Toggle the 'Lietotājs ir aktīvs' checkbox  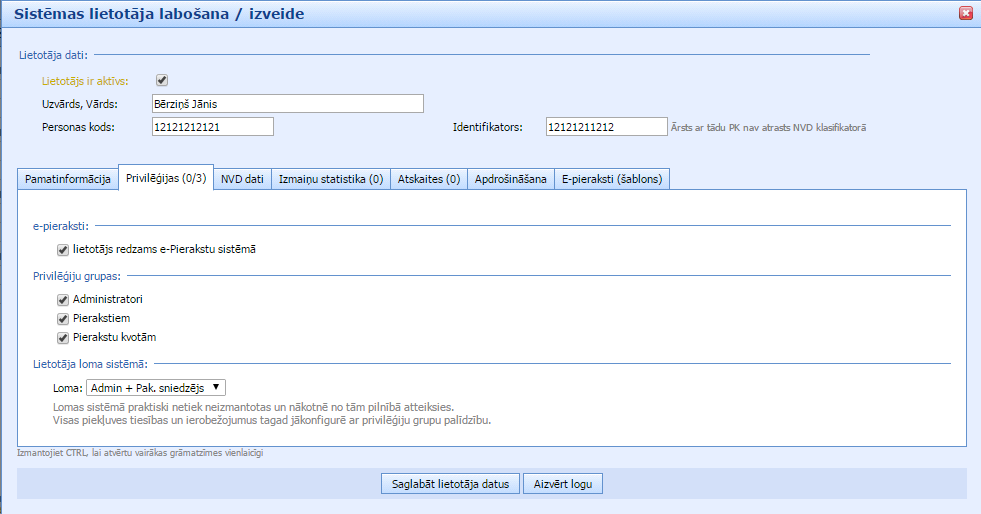[162, 81]
